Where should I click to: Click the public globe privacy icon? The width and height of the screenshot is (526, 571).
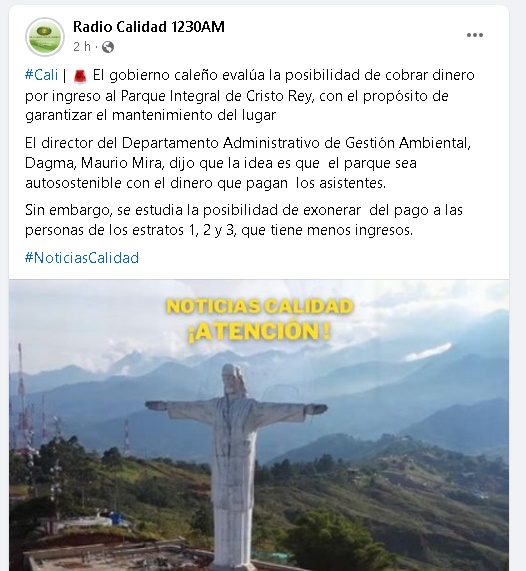tap(108, 47)
